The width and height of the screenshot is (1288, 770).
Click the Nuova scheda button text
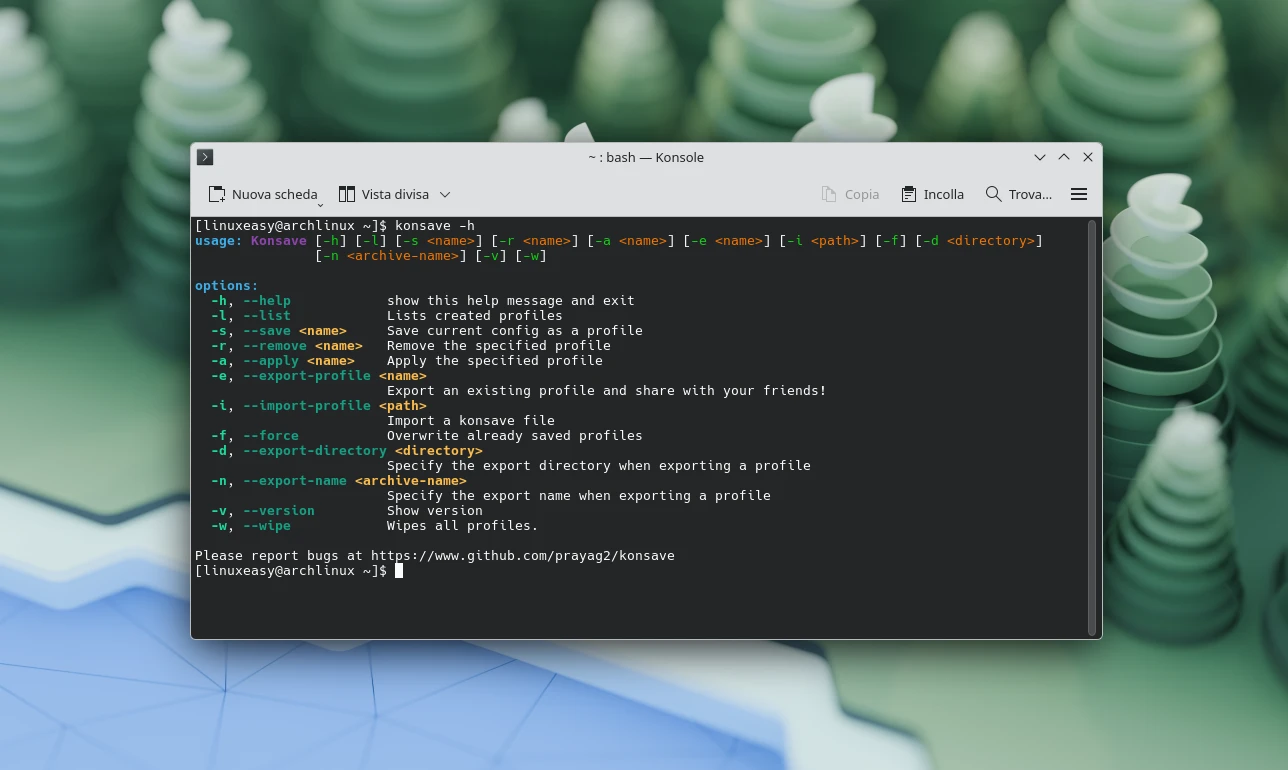tap(274, 193)
